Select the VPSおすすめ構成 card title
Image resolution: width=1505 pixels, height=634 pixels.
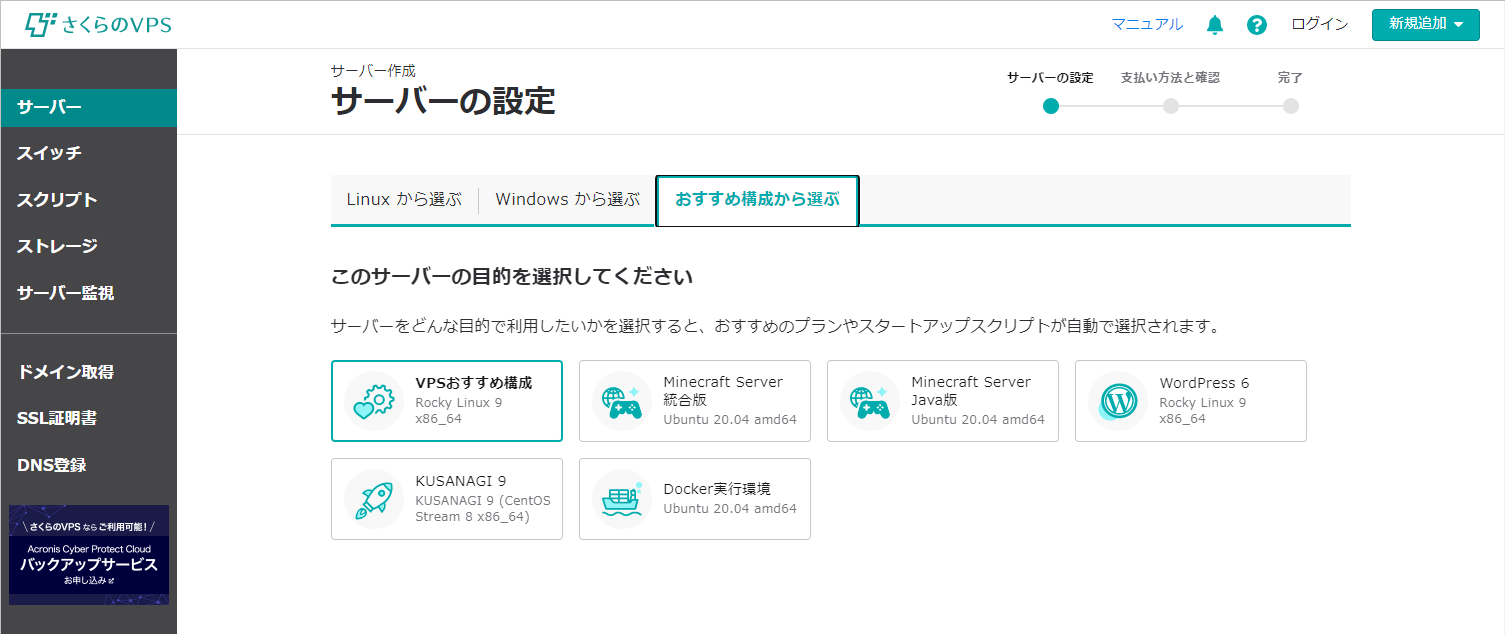coord(474,383)
